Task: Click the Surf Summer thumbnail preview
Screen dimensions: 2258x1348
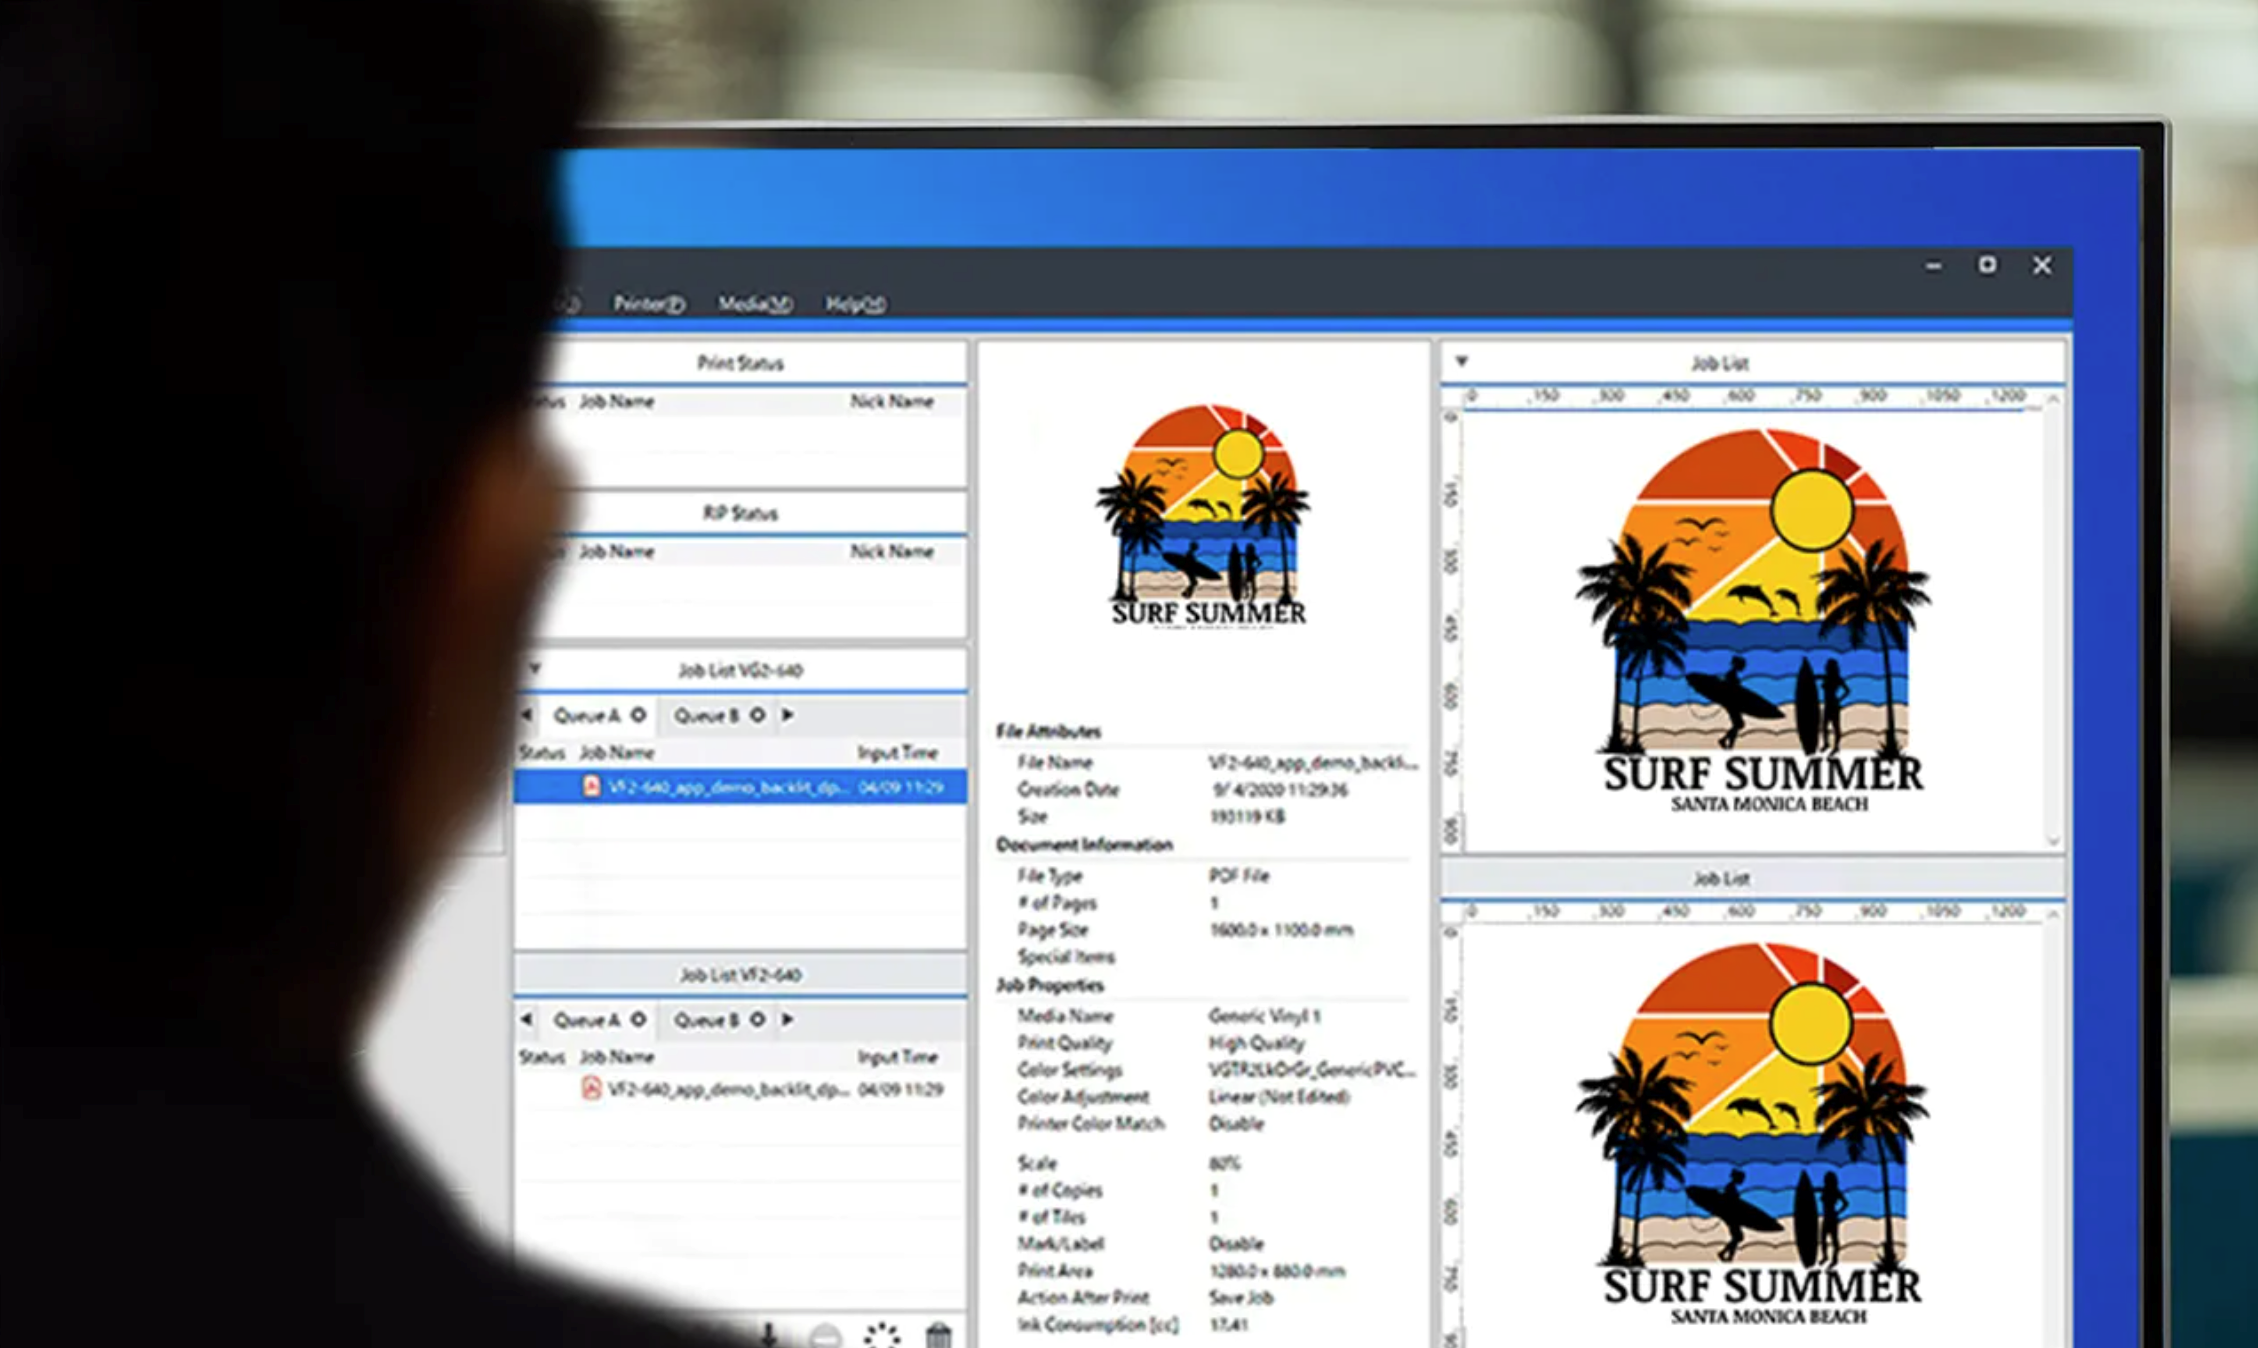Action: (x=1204, y=517)
